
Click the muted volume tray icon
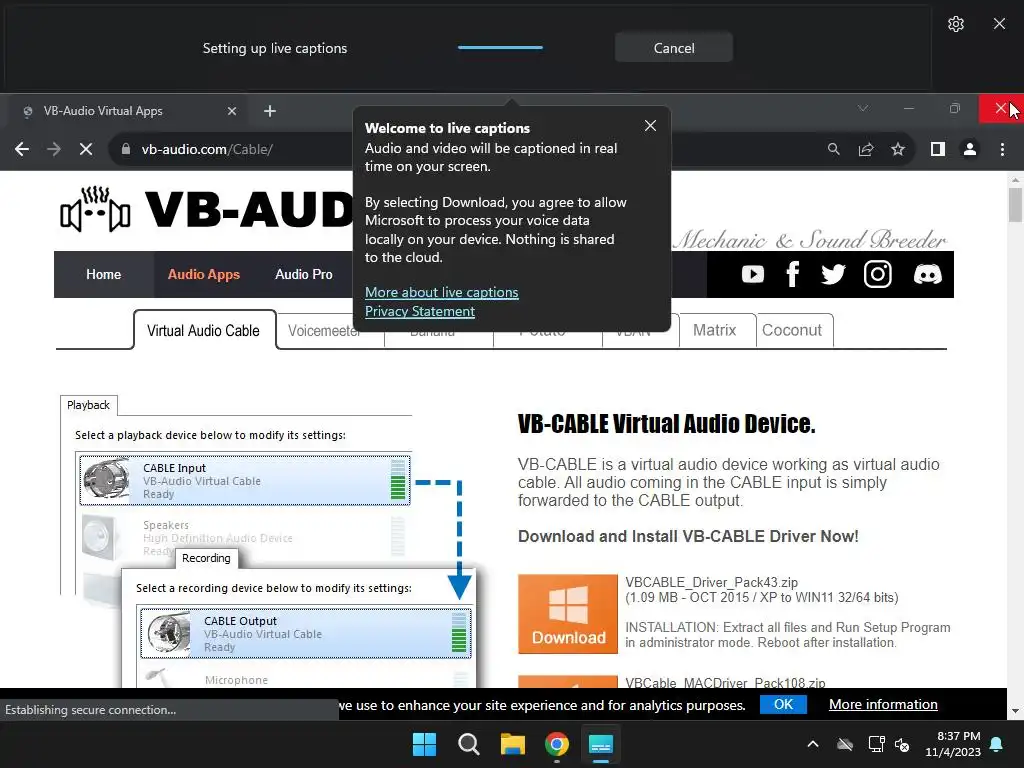(x=902, y=744)
